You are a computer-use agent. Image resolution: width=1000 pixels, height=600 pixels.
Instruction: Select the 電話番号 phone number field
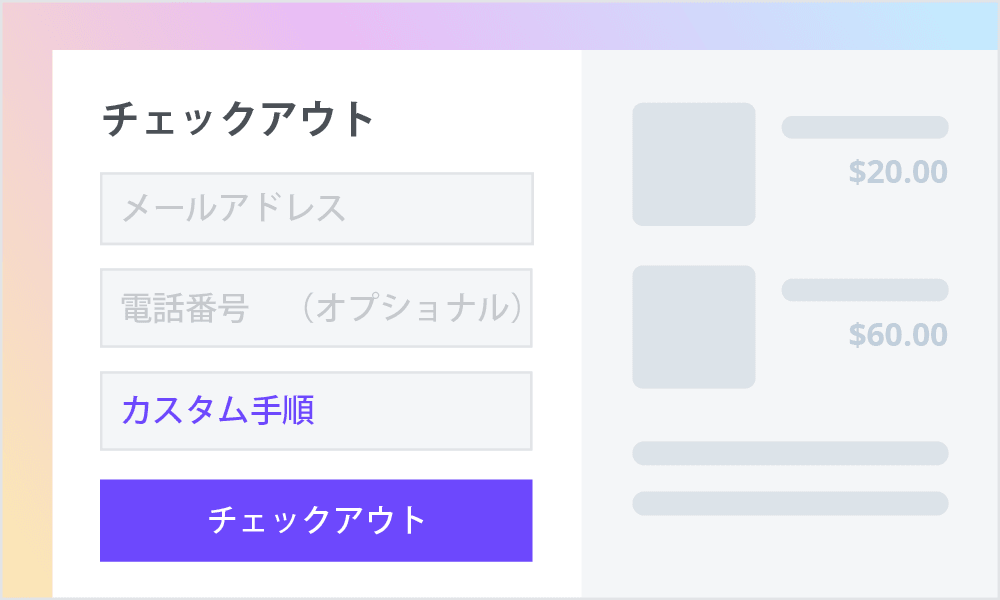(x=316, y=309)
